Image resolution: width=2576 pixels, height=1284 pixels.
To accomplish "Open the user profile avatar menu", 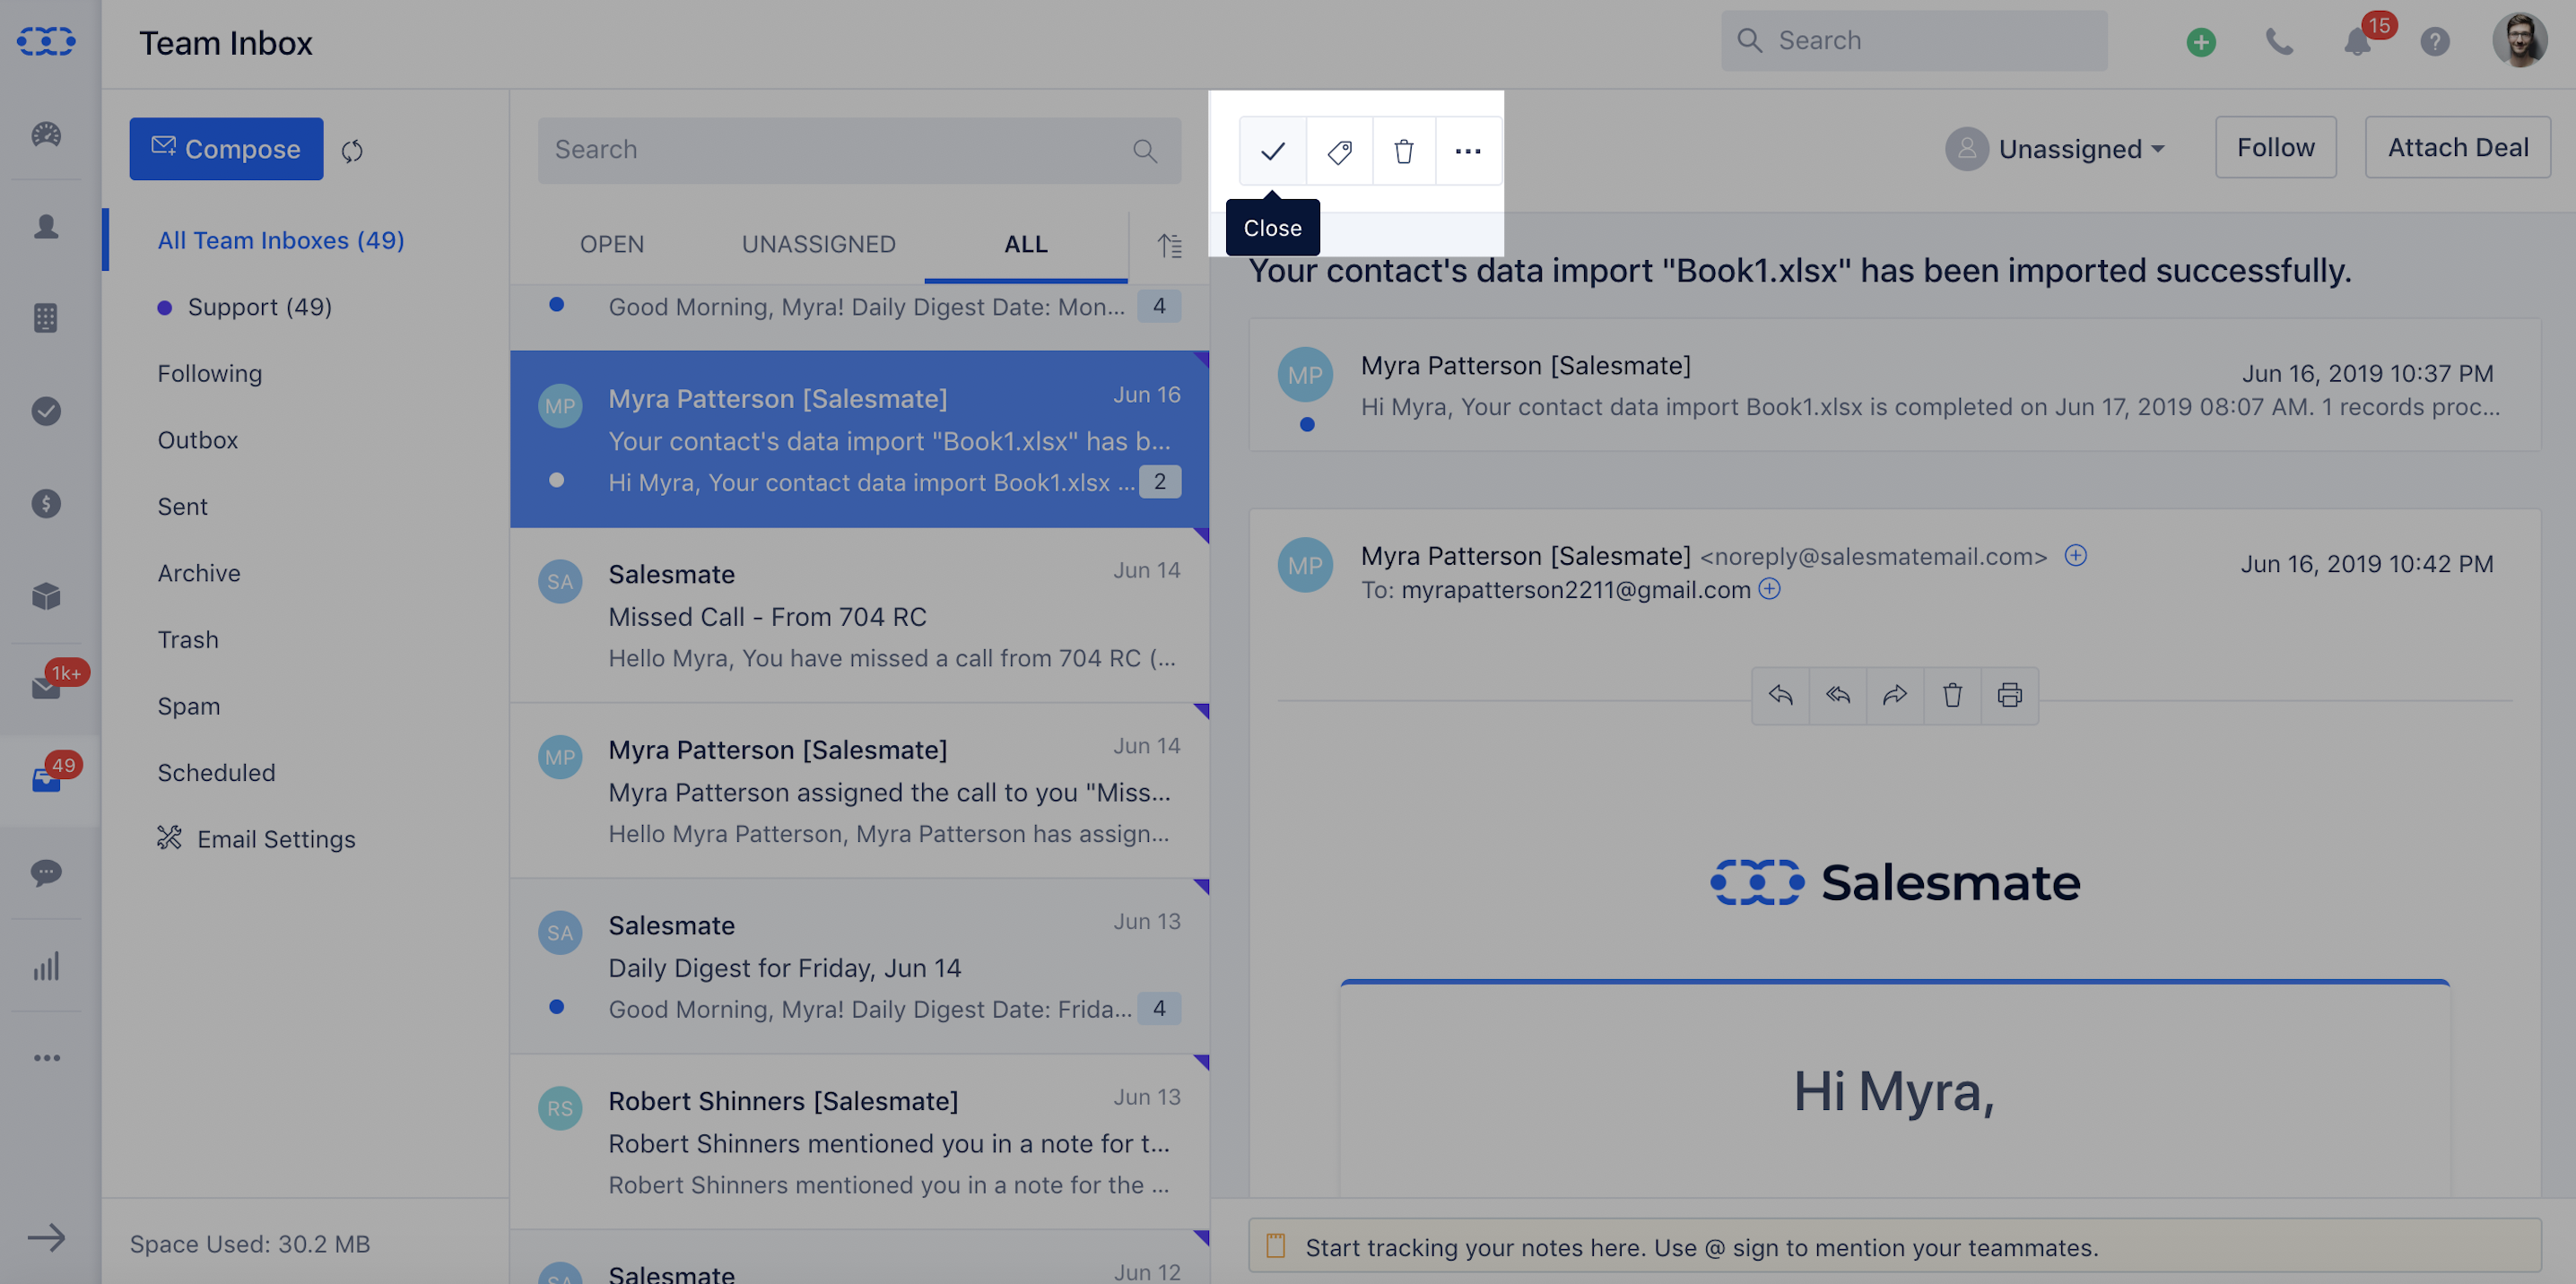I will coord(2519,41).
